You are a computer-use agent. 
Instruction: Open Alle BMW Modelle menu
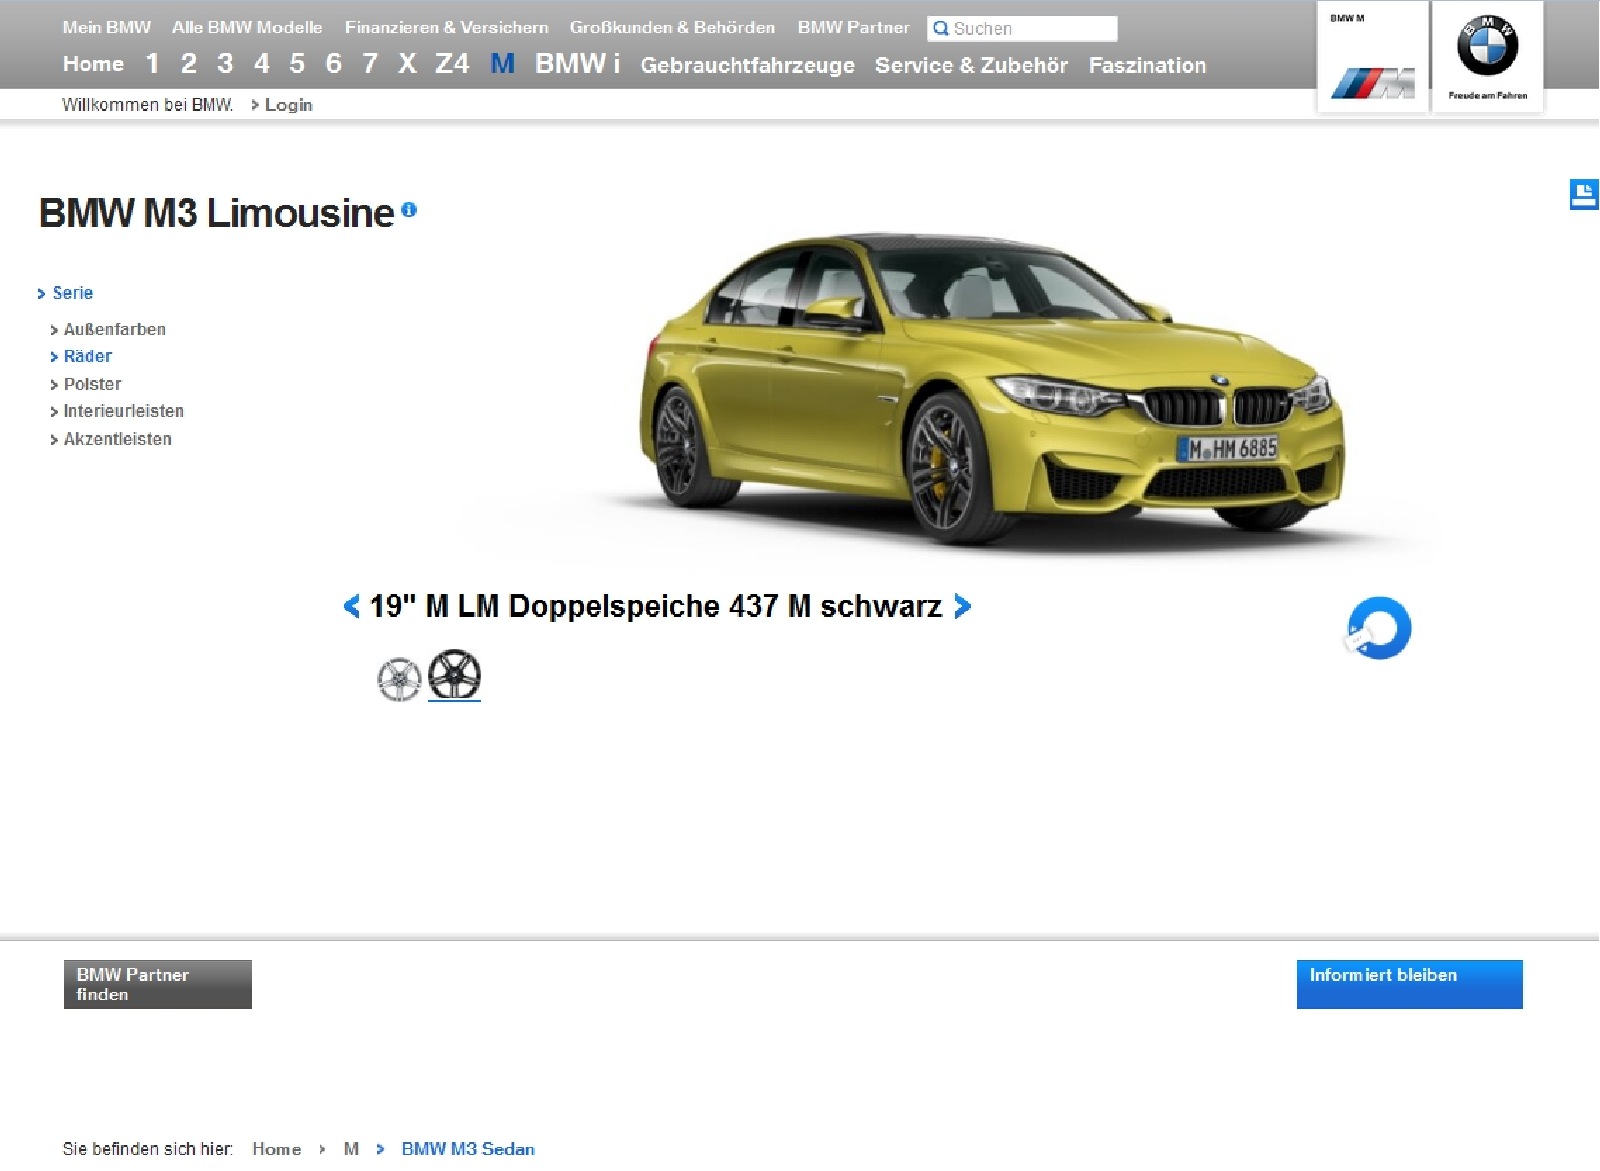click(x=247, y=27)
